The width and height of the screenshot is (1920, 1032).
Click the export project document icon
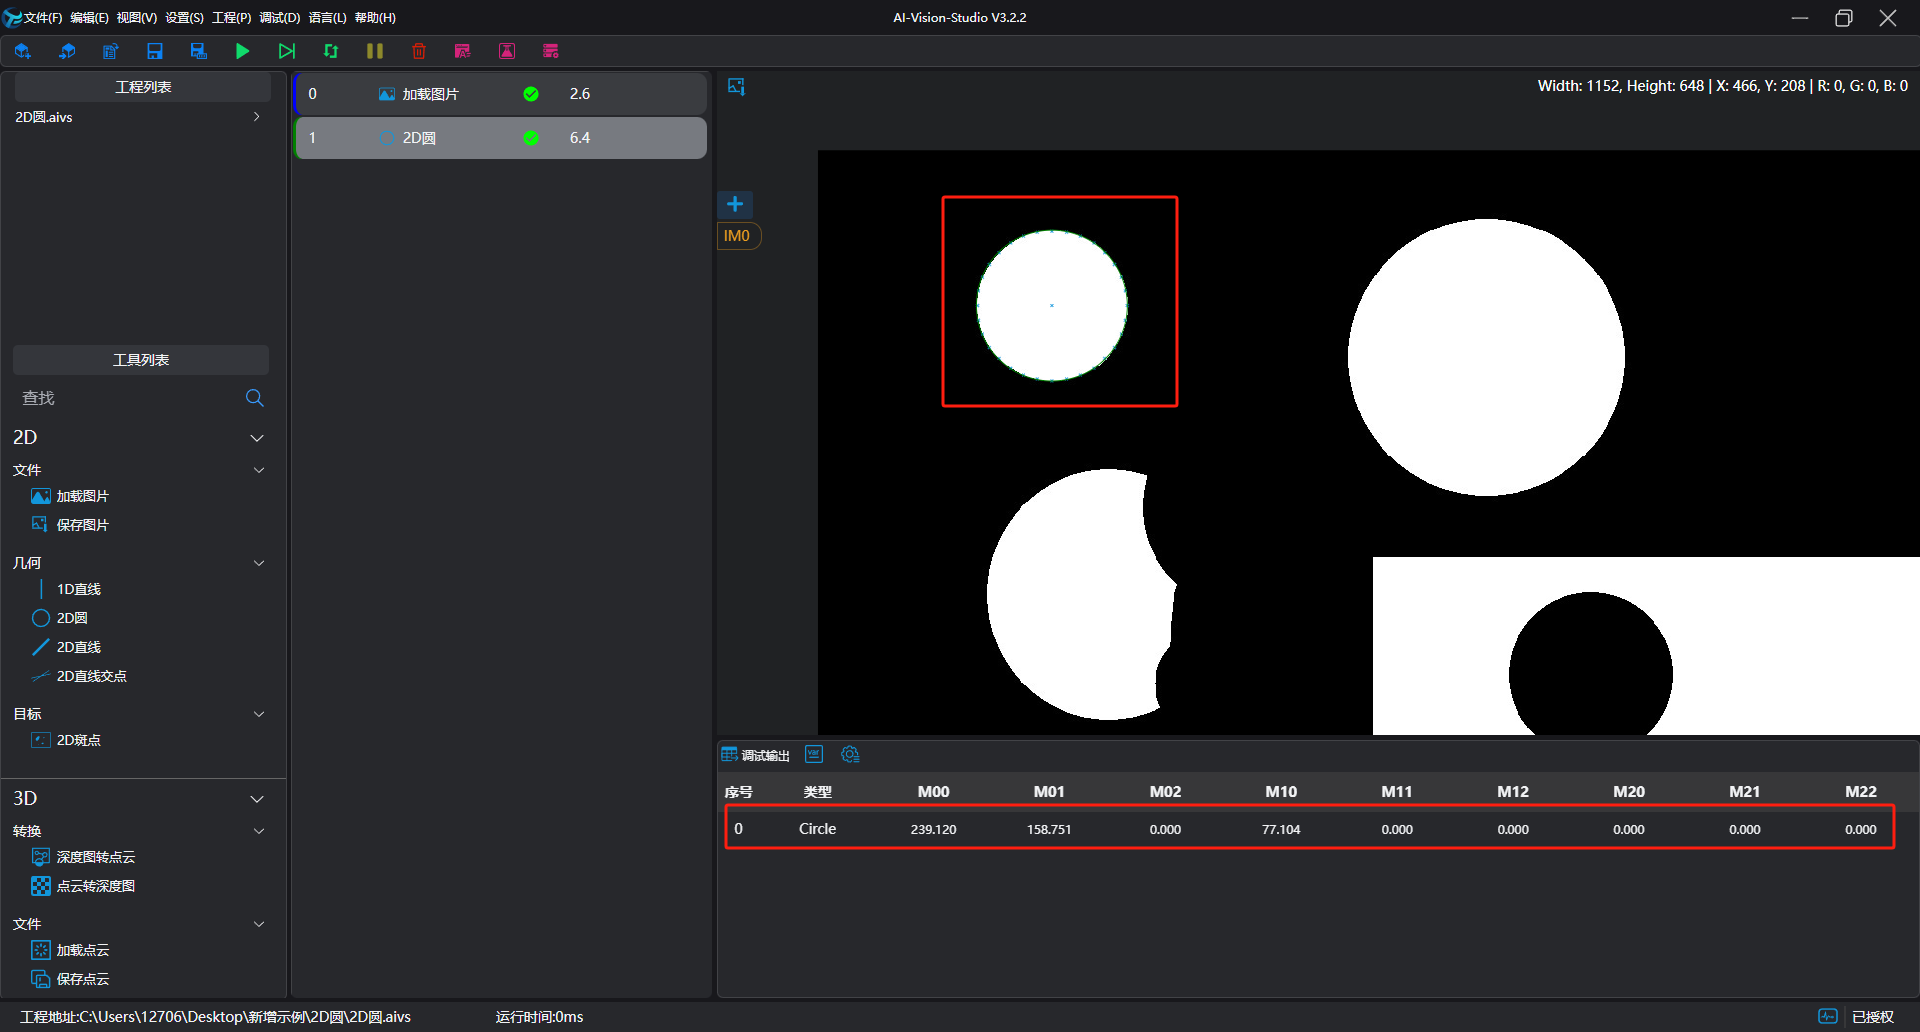[111, 51]
